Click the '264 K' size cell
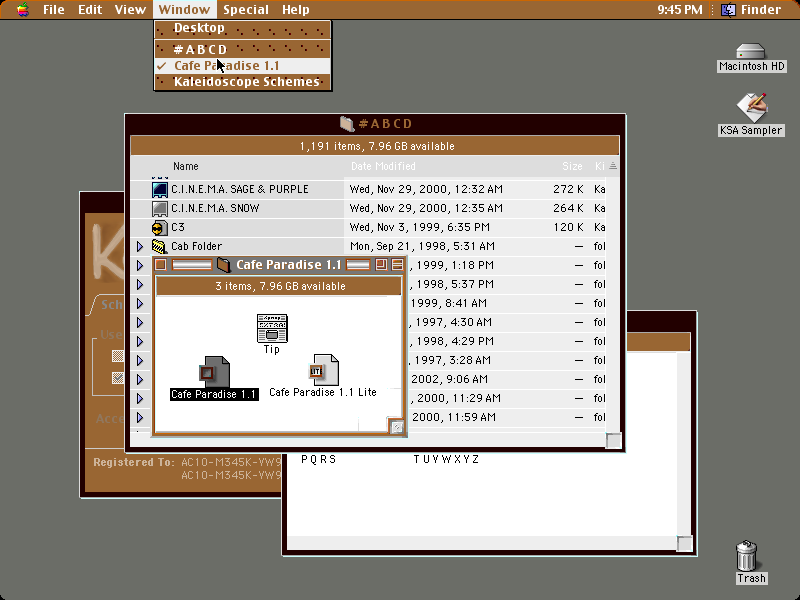Screen dimensions: 800x600 pos(568,208)
